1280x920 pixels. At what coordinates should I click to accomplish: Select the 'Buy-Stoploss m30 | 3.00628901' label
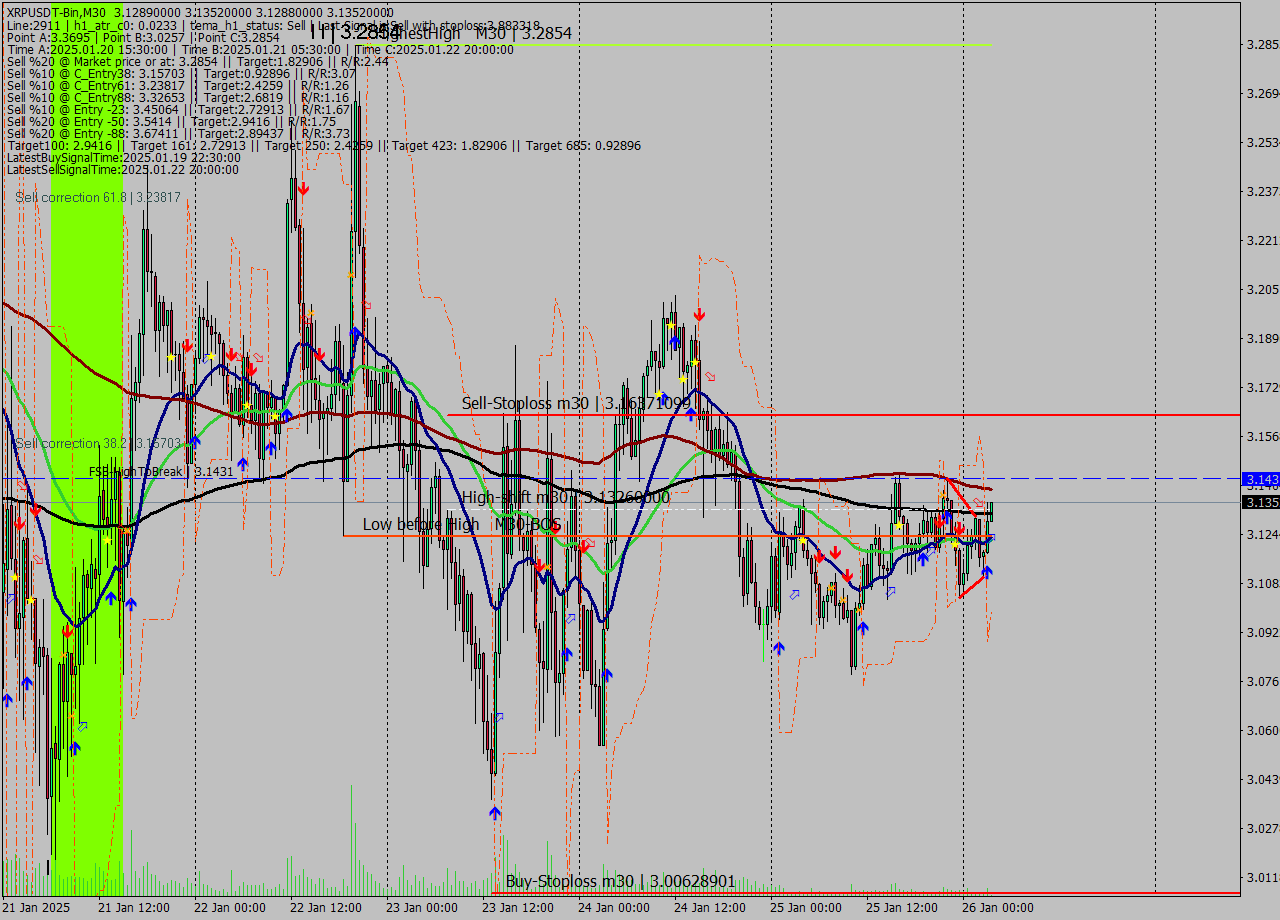pos(620,881)
